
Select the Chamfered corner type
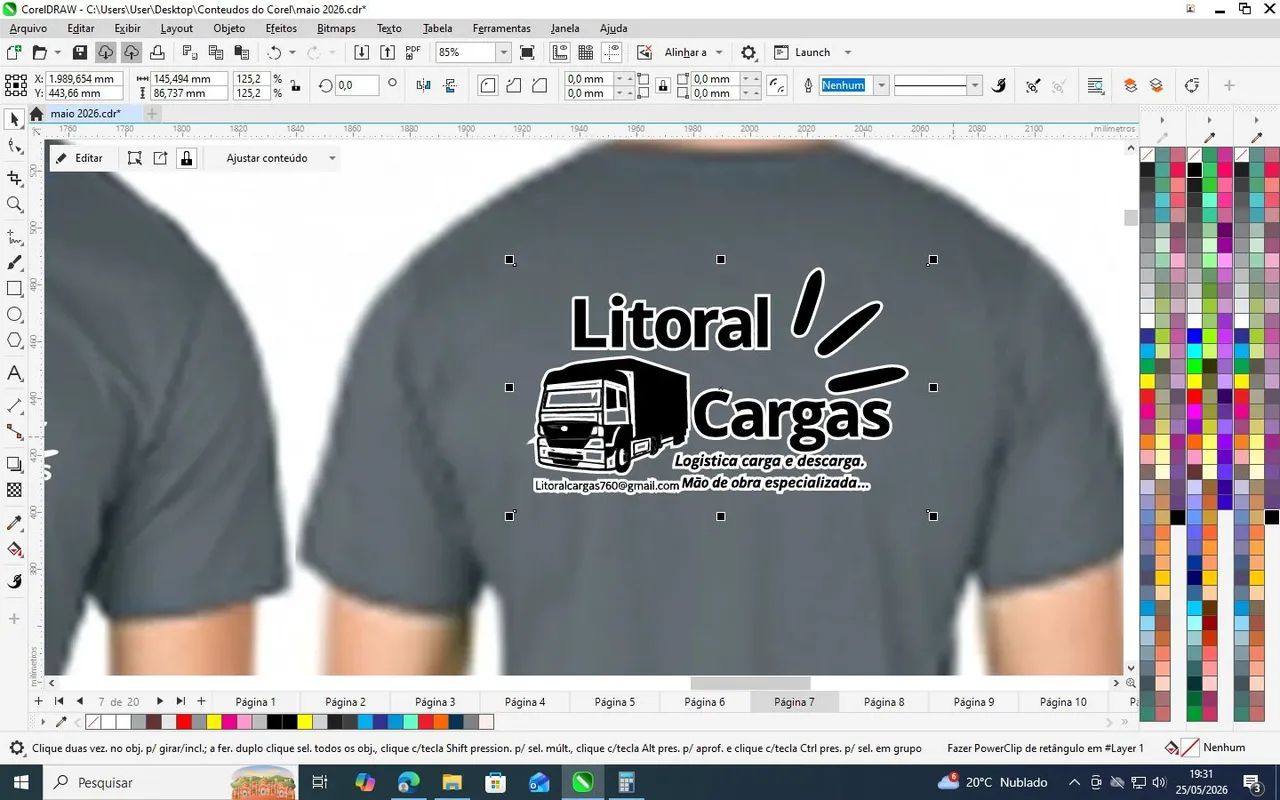tap(541, 86)
